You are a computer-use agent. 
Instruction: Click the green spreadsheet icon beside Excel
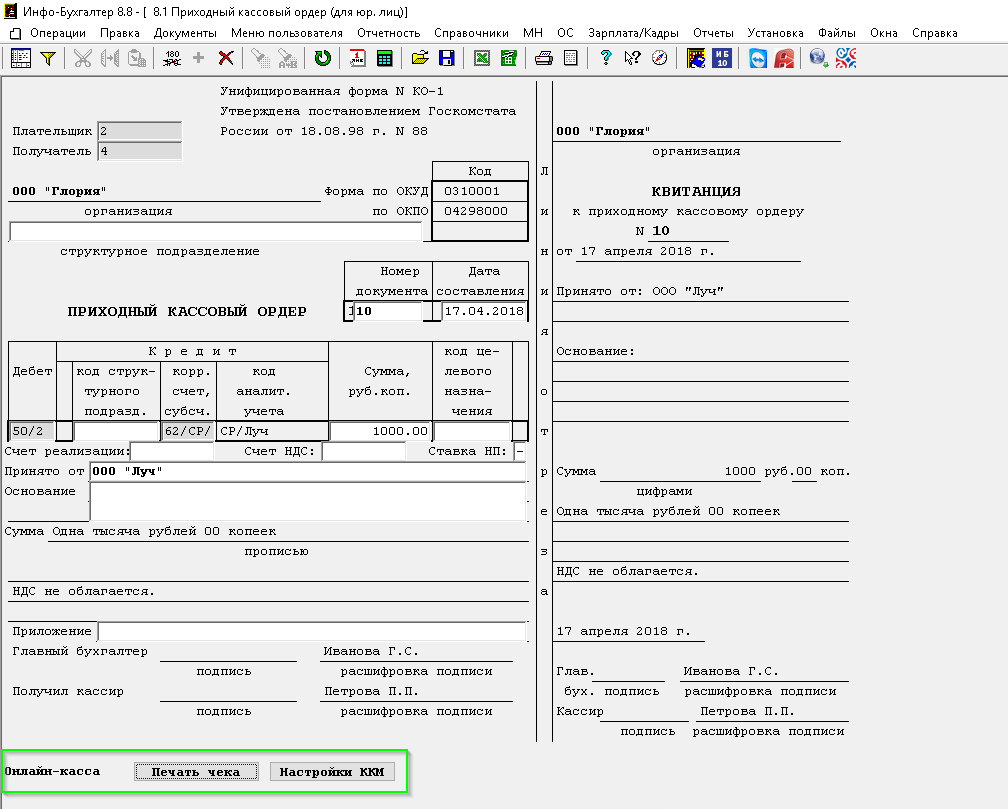point(508,59)
